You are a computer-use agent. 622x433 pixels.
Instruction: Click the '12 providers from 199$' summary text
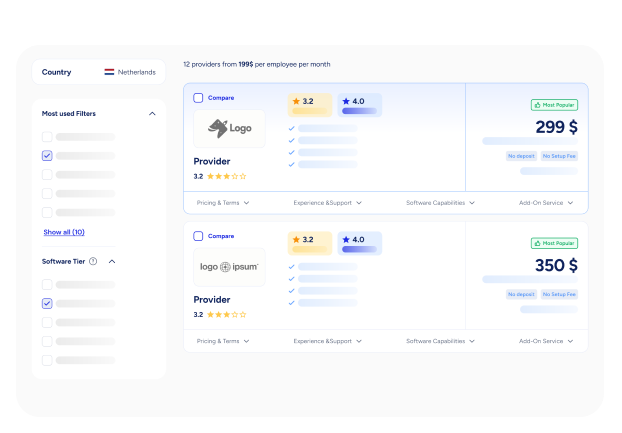(218, 64)
